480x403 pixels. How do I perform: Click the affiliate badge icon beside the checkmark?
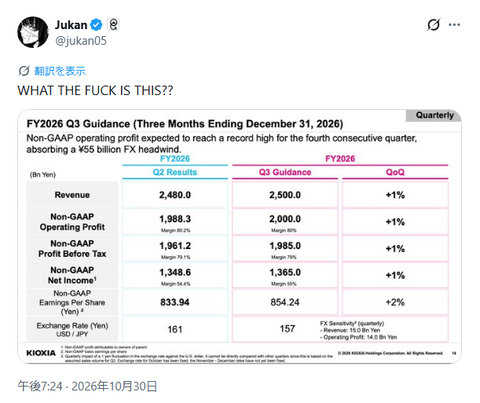(113, 25)
